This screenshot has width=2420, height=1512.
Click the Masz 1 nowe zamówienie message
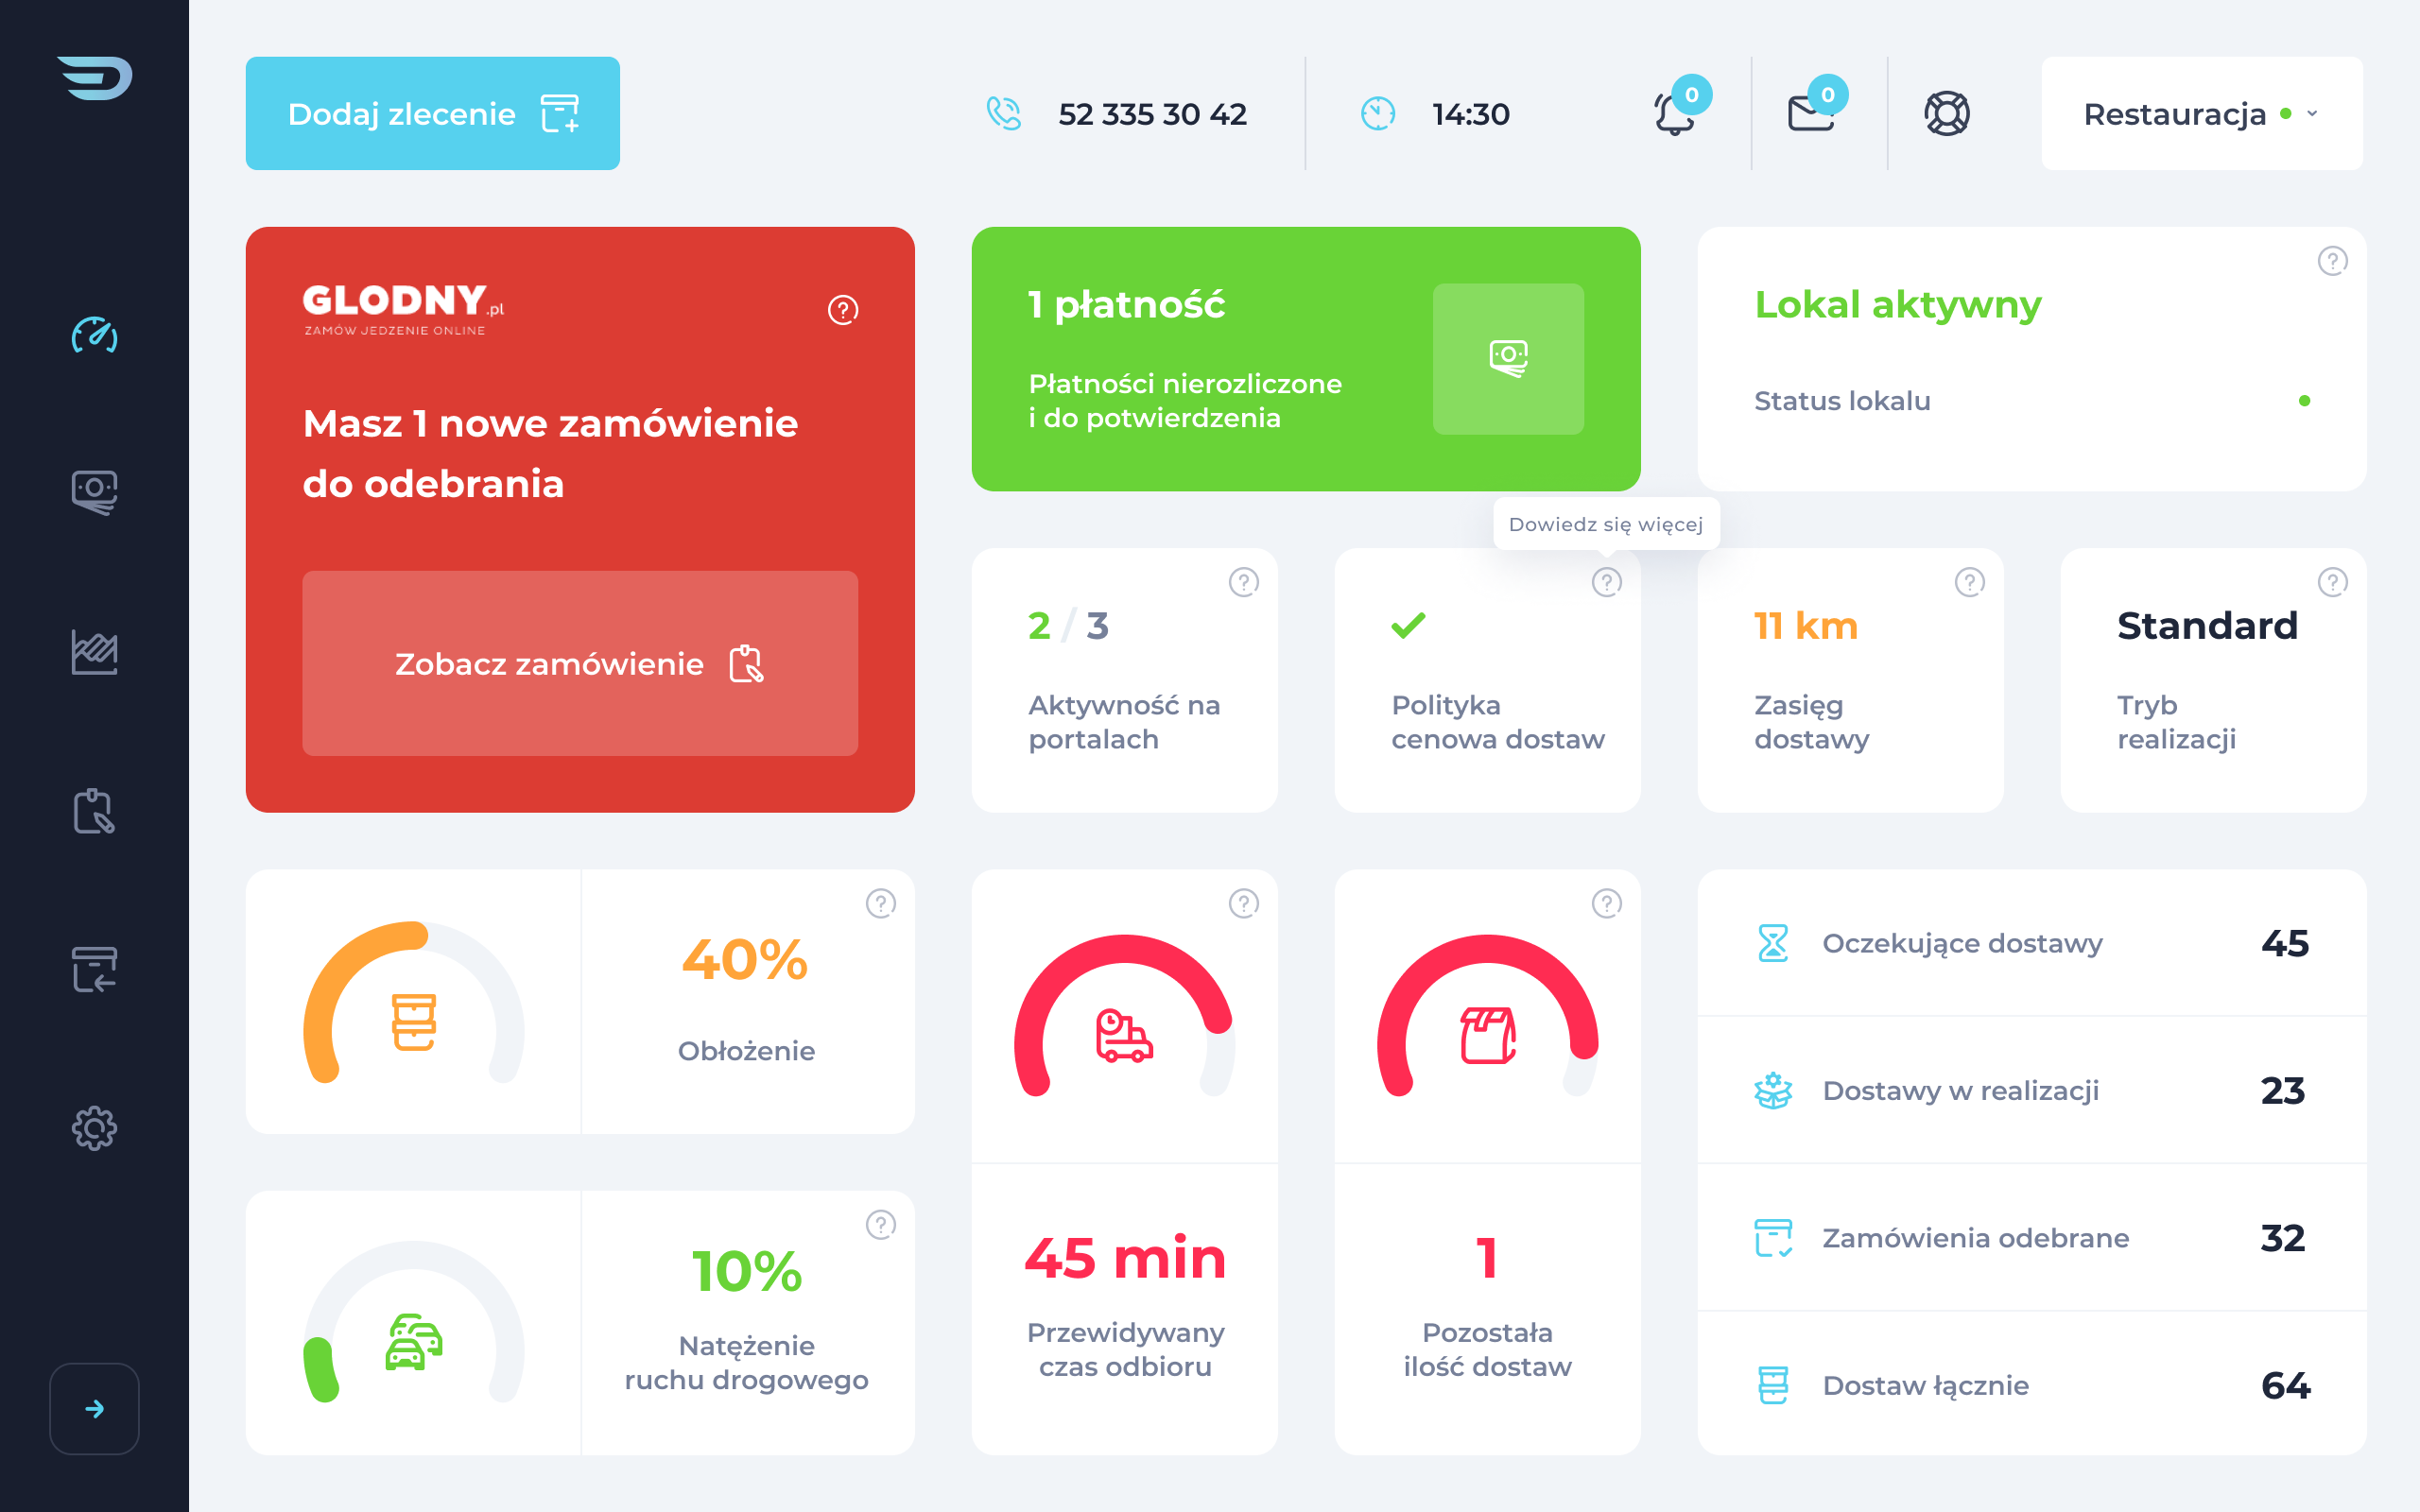click(550, 453)
